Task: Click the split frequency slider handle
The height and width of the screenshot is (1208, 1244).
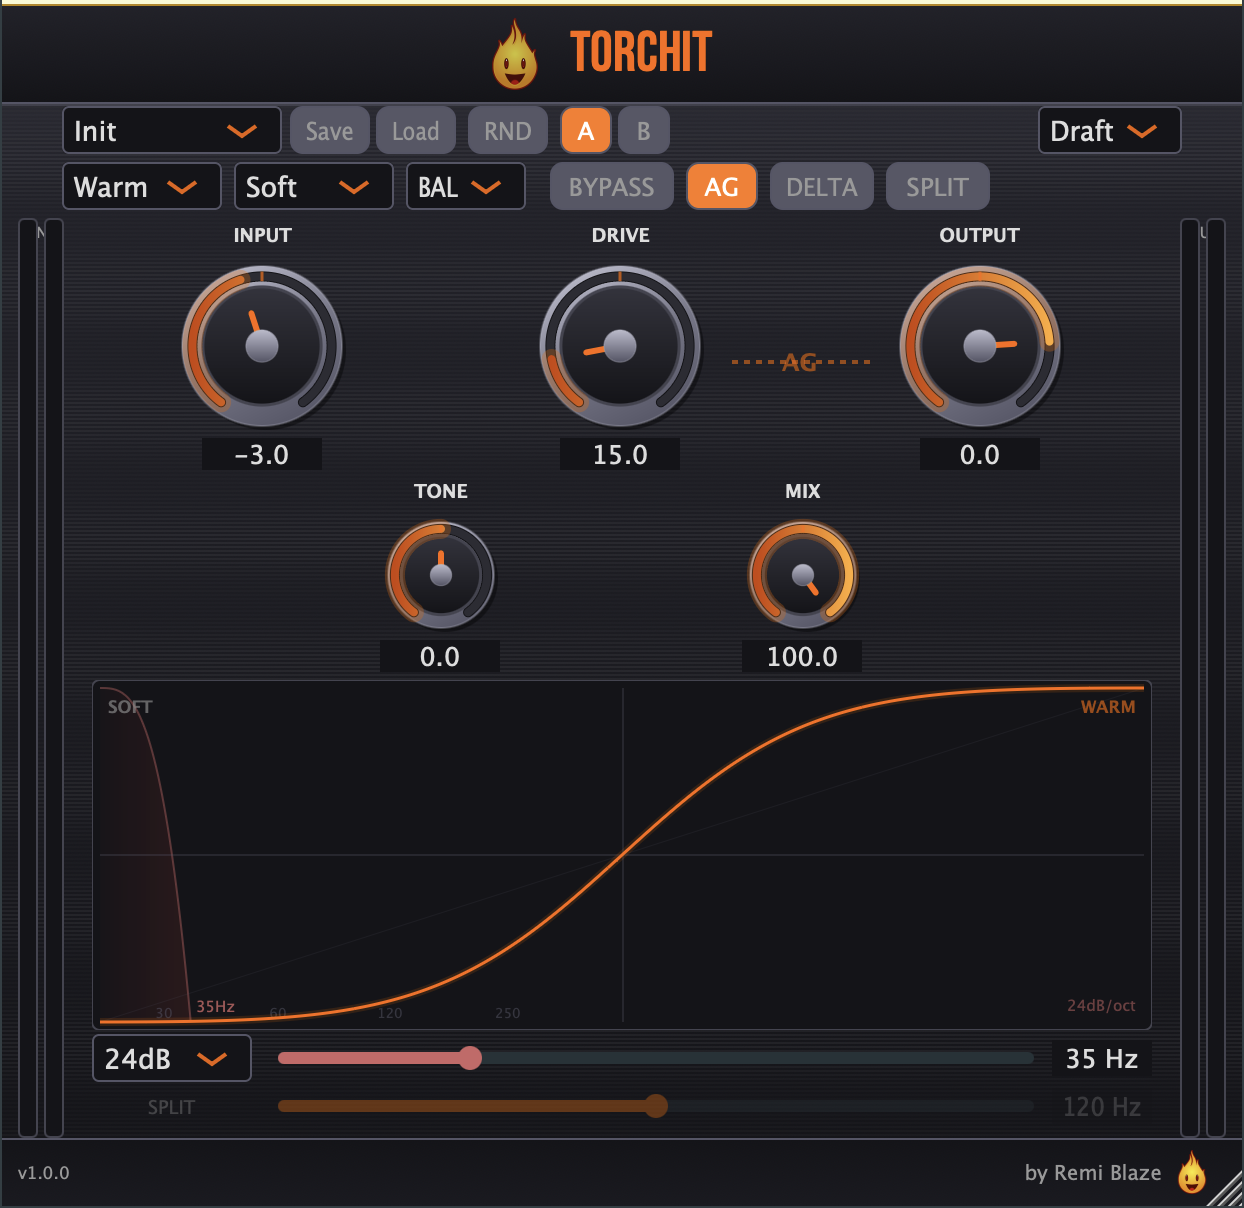Action: (x=656, y=1105)
